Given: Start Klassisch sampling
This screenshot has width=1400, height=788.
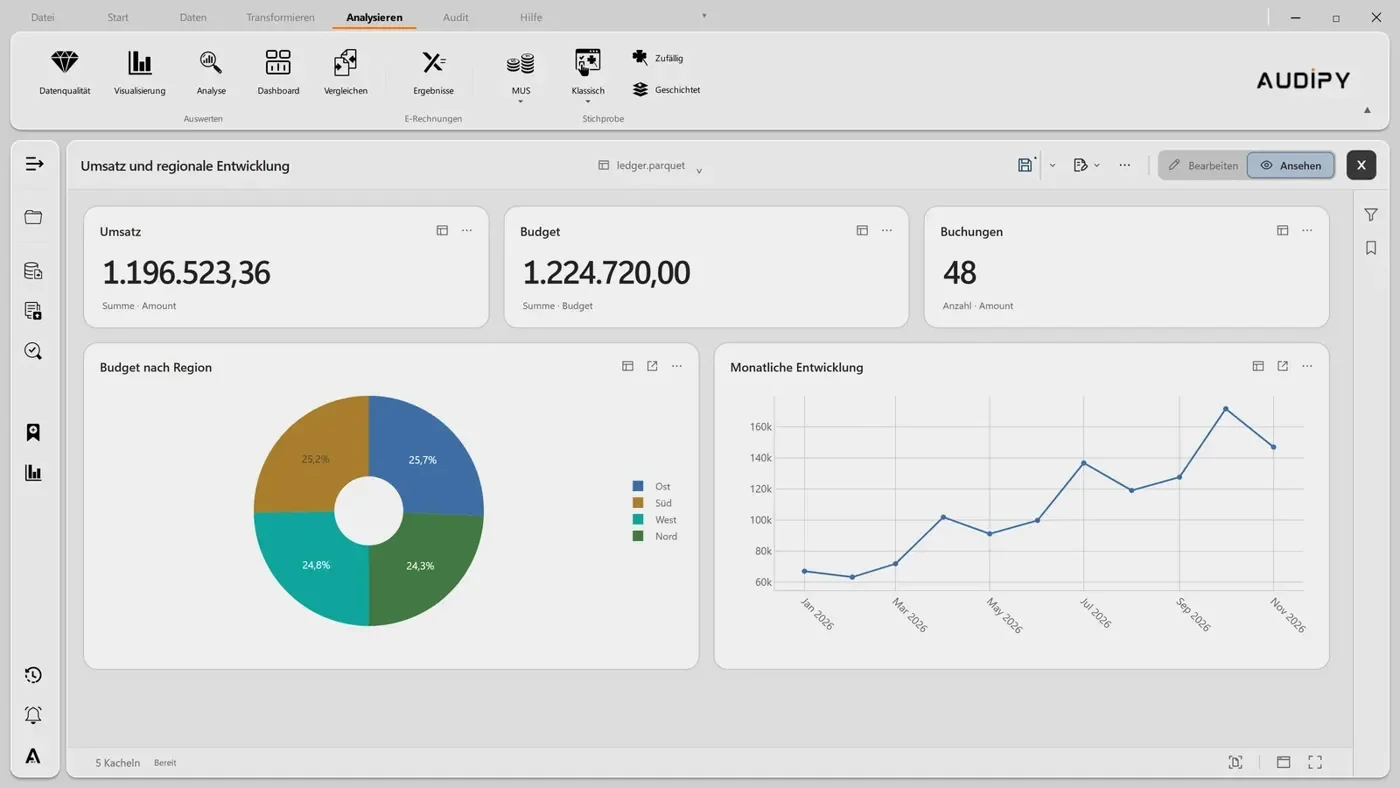Looking at the screenshot, I should [x=588, y=75].
